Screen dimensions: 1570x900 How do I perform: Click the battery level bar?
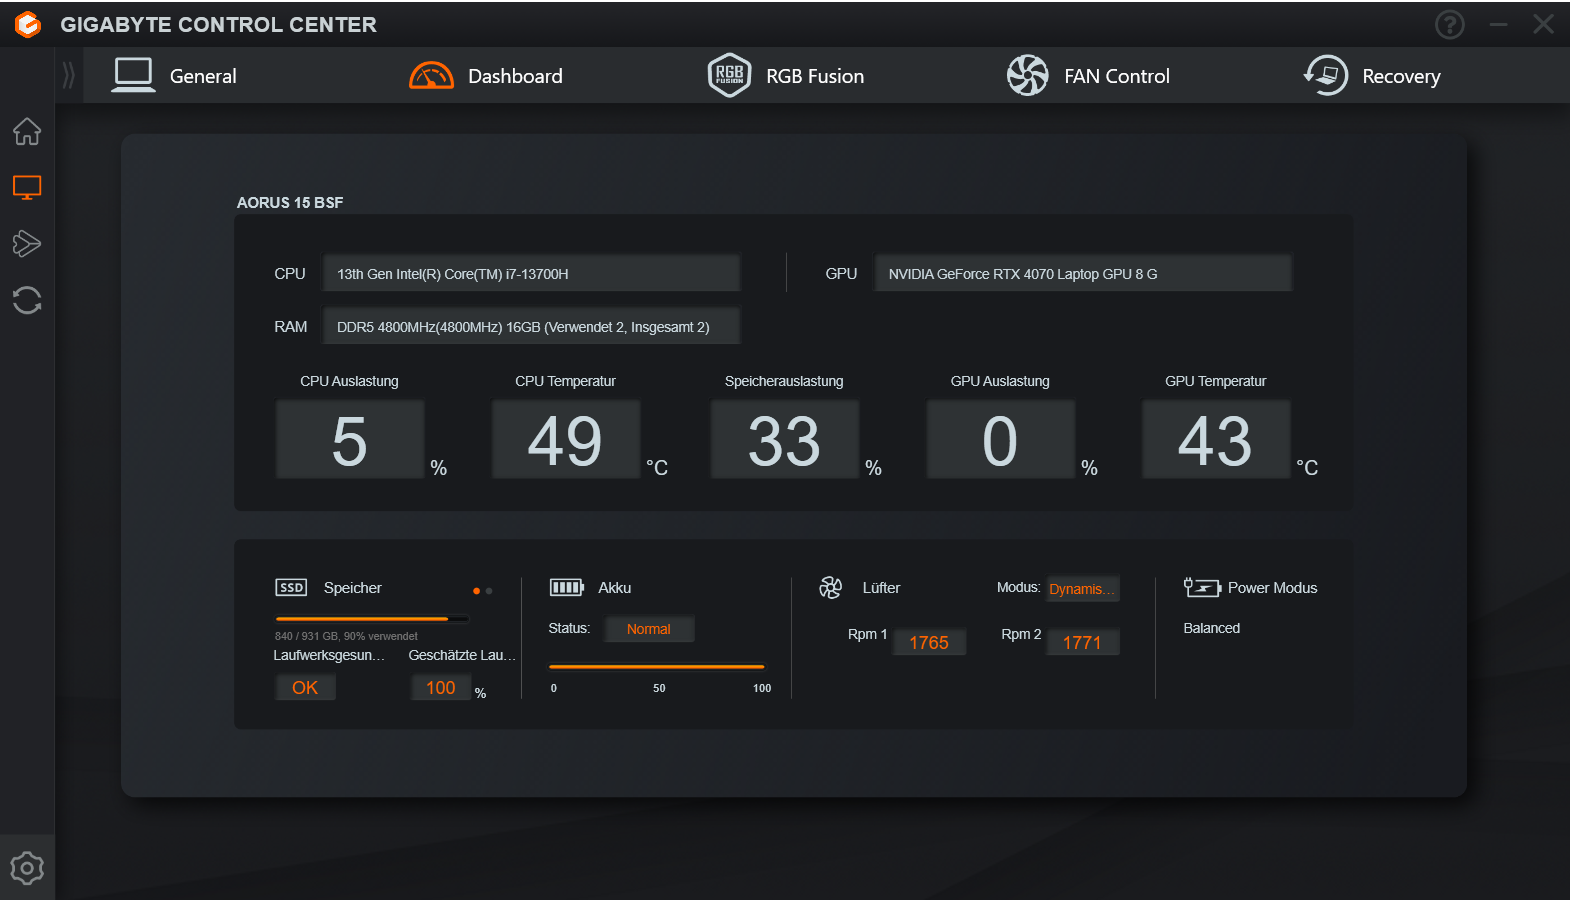(x=657, y=666)
